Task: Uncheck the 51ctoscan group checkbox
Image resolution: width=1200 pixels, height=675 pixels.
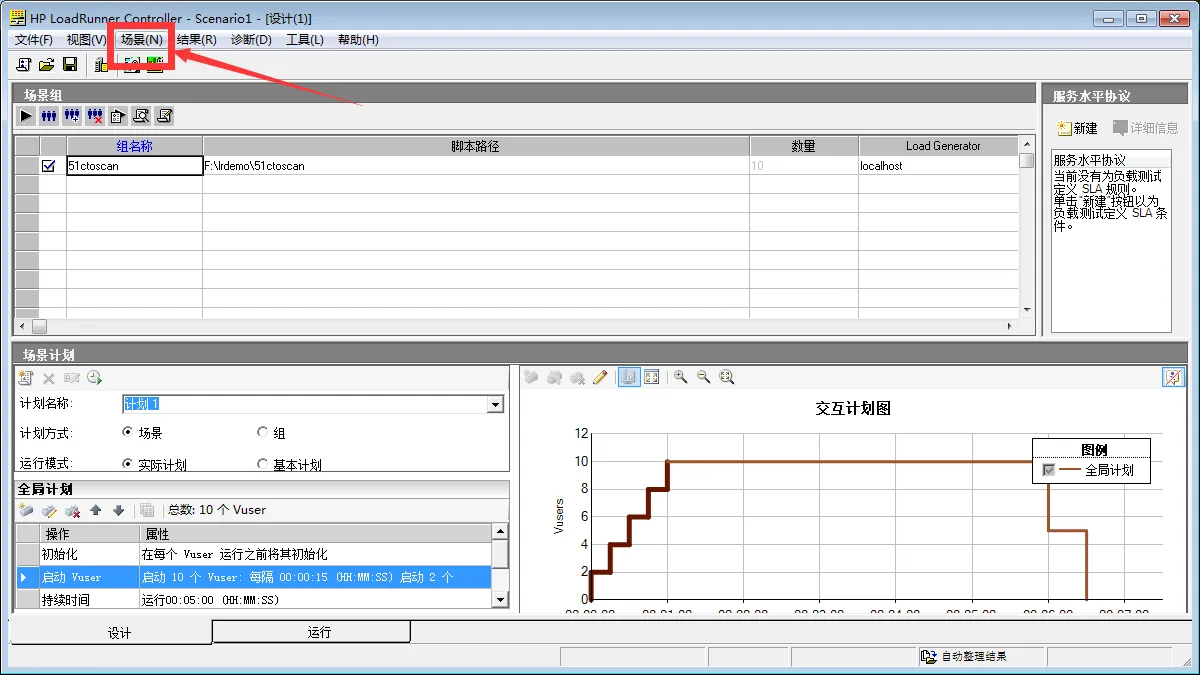Action: coord(48,166)
